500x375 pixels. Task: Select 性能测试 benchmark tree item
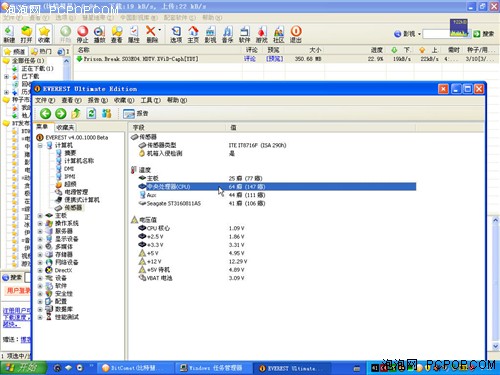click(67, 317)
